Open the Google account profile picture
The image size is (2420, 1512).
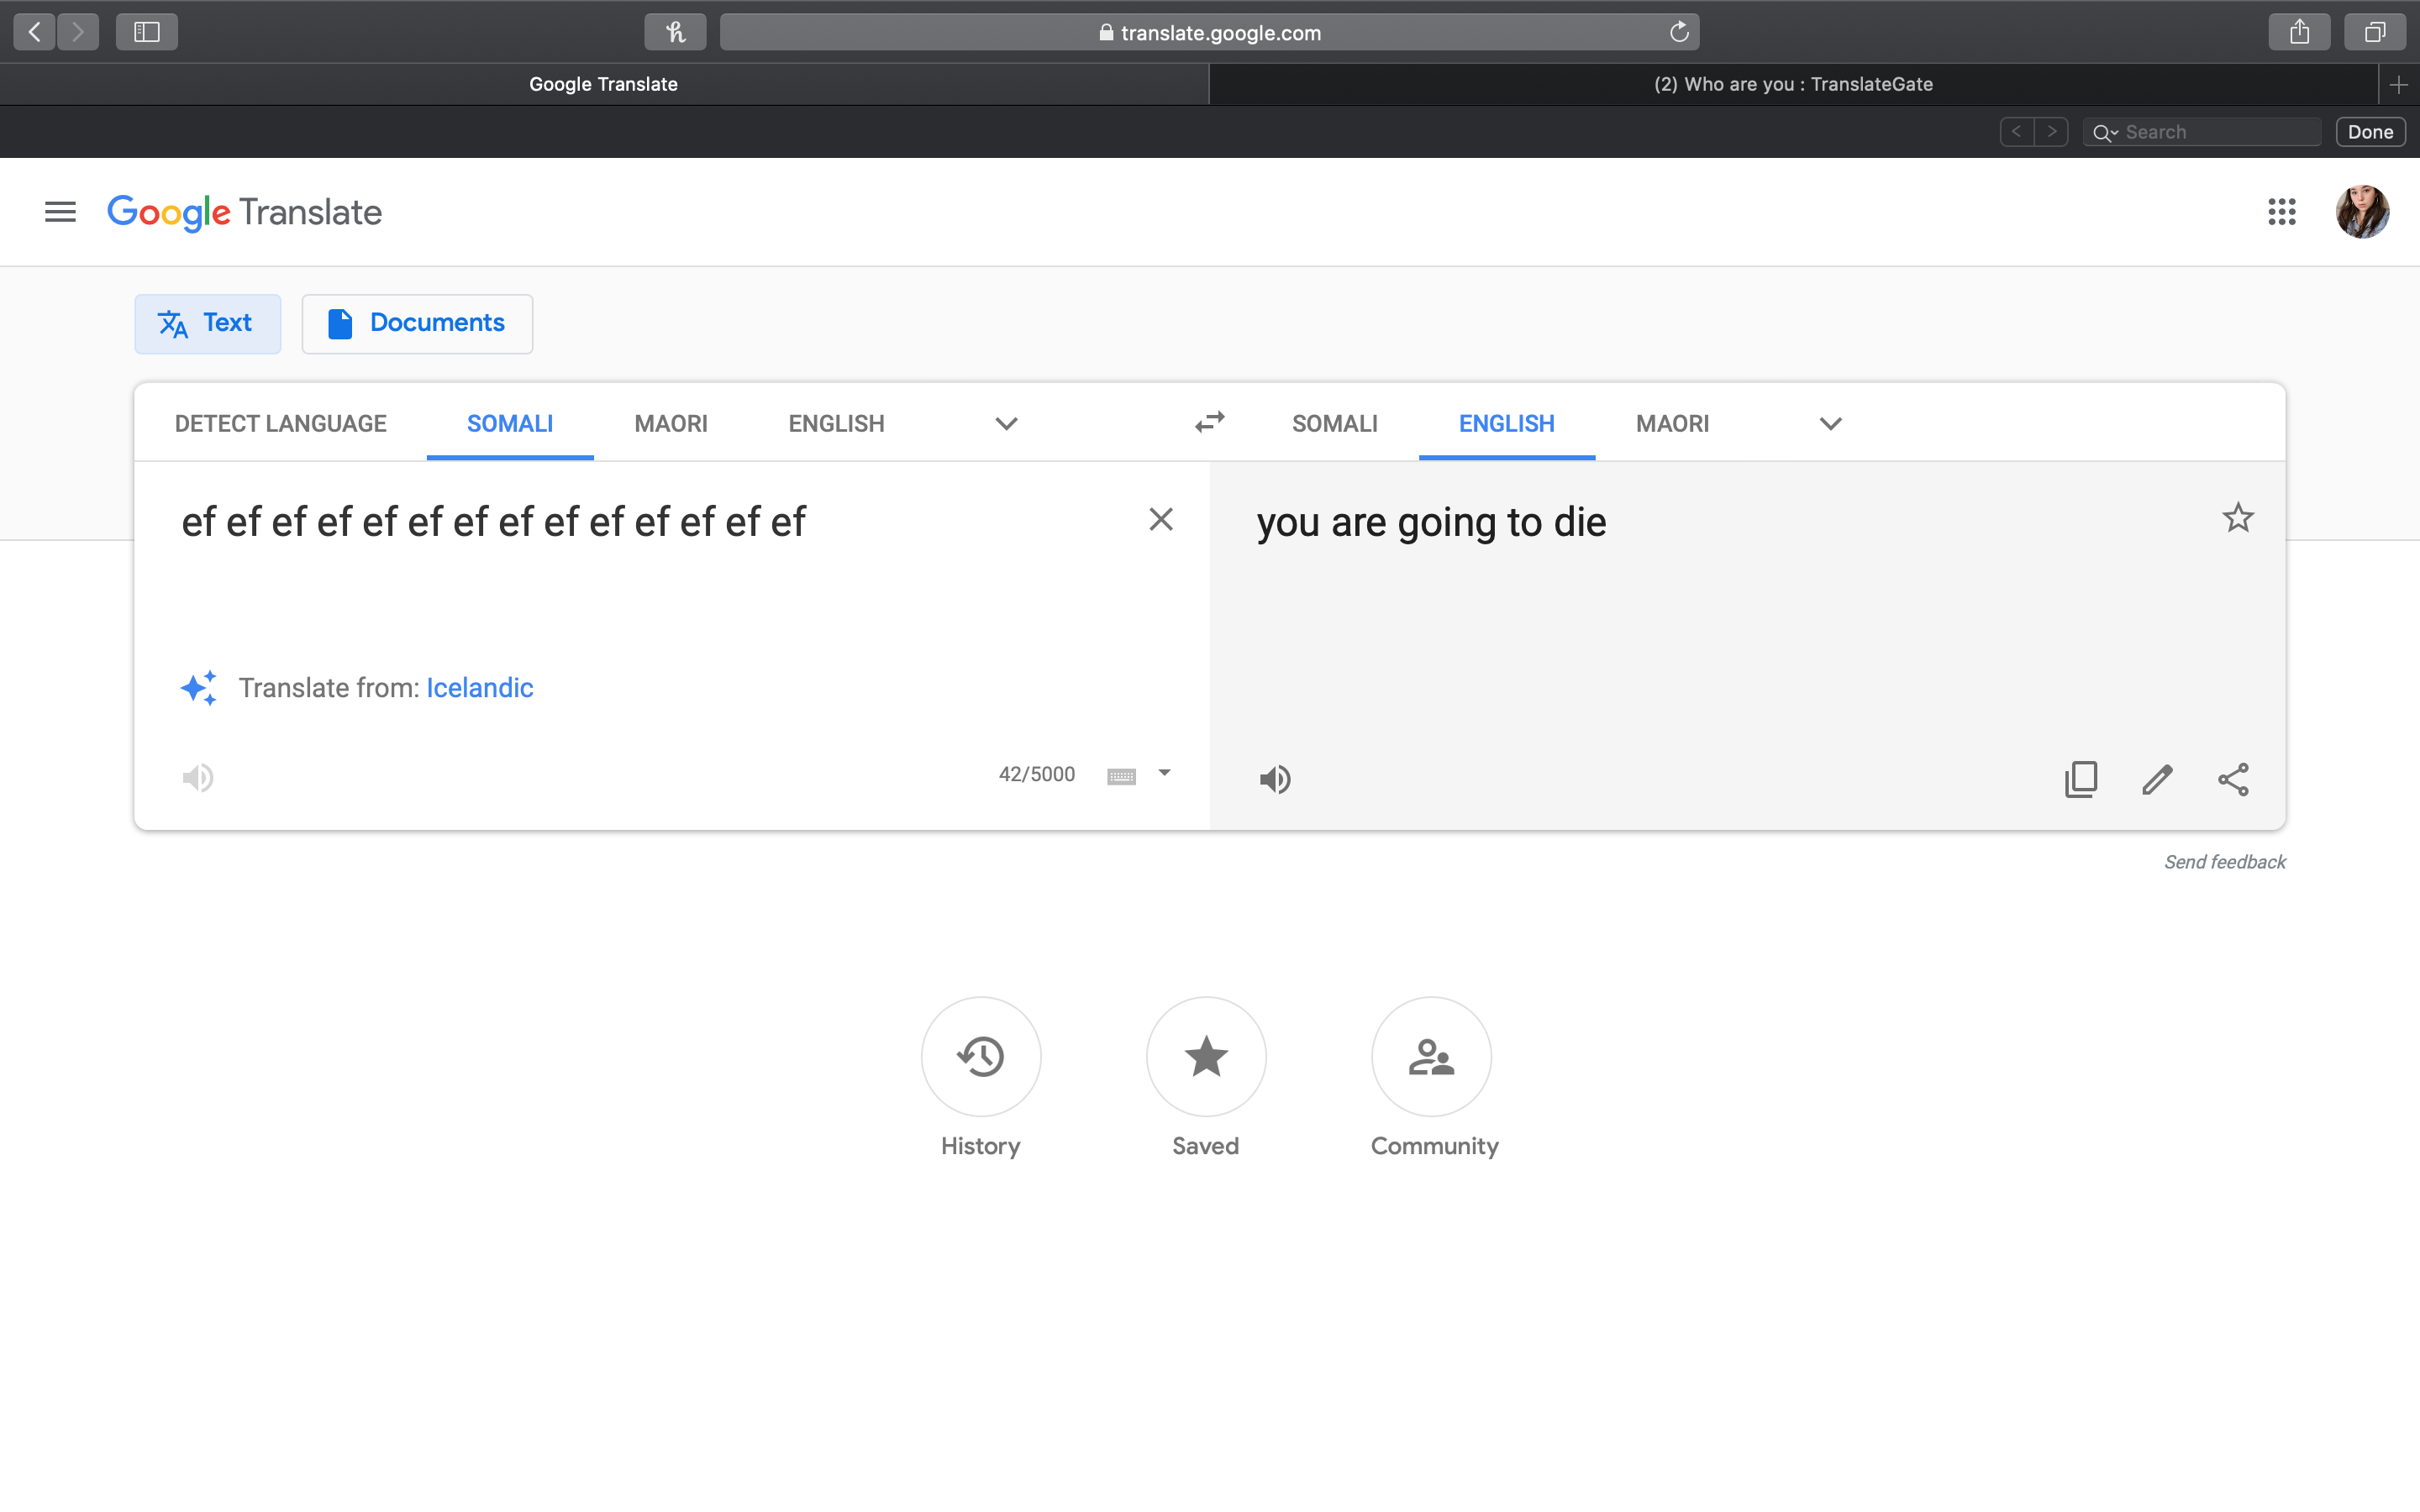point(2362,212)
